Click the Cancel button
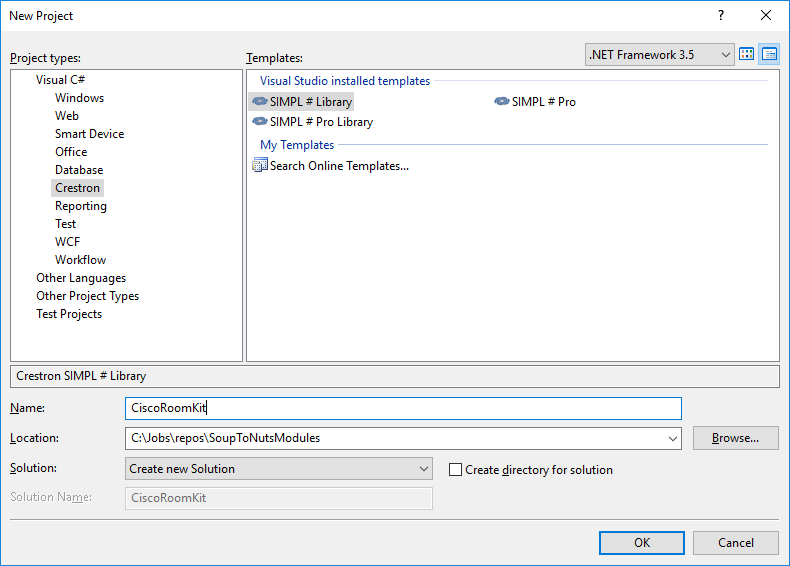 (736, 543)
